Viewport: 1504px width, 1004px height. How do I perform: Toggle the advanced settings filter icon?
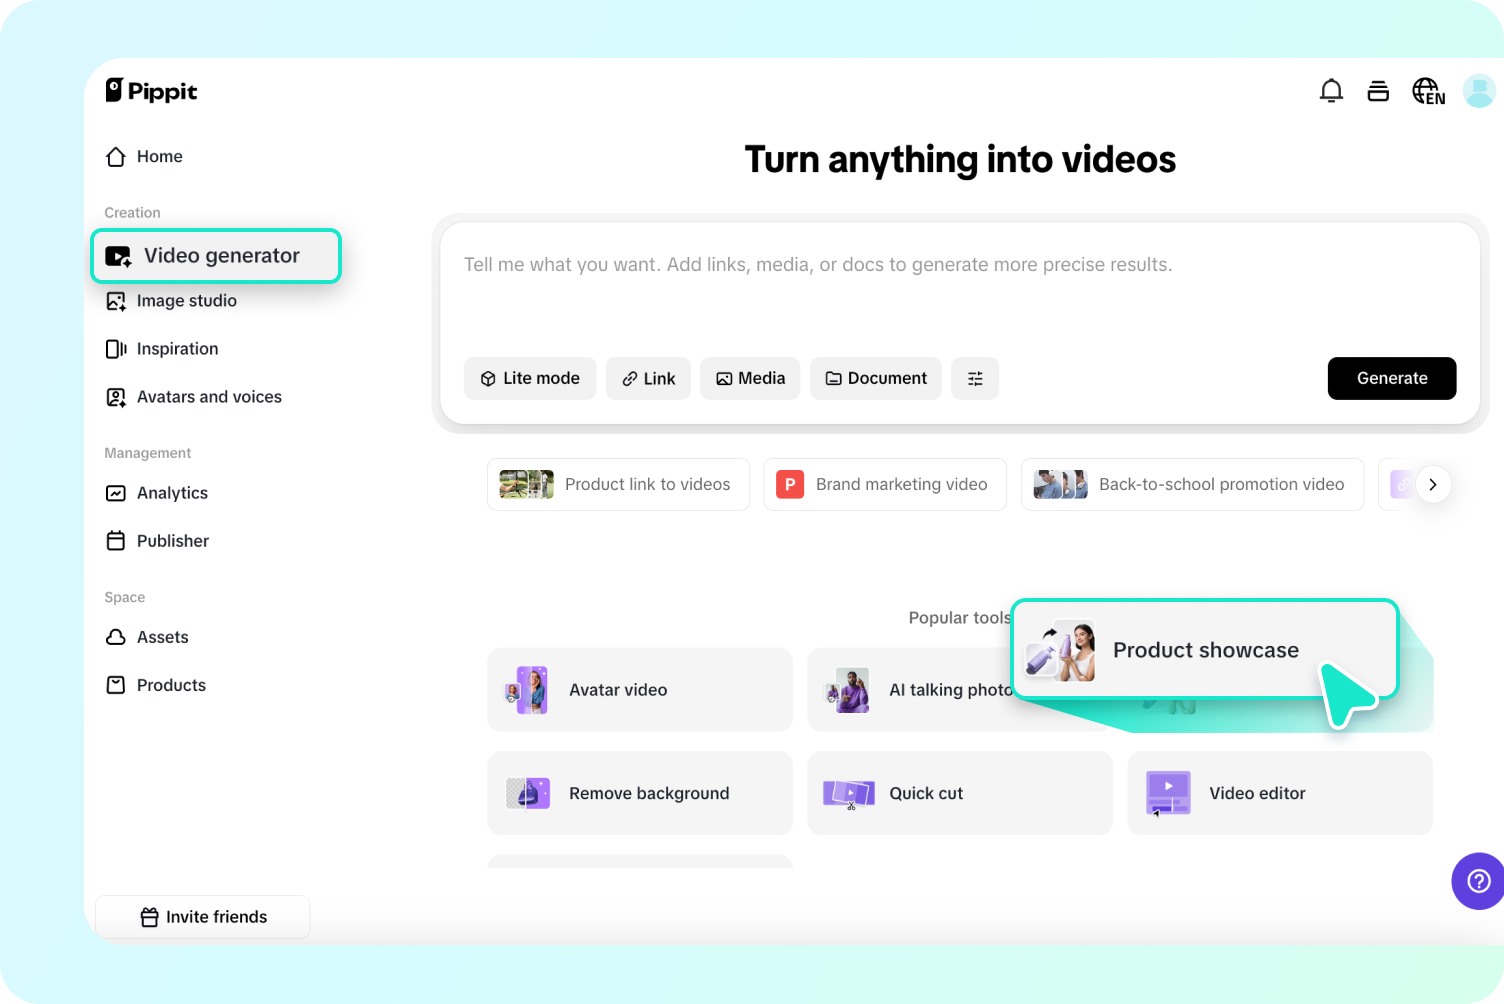(x=975, y=378)
